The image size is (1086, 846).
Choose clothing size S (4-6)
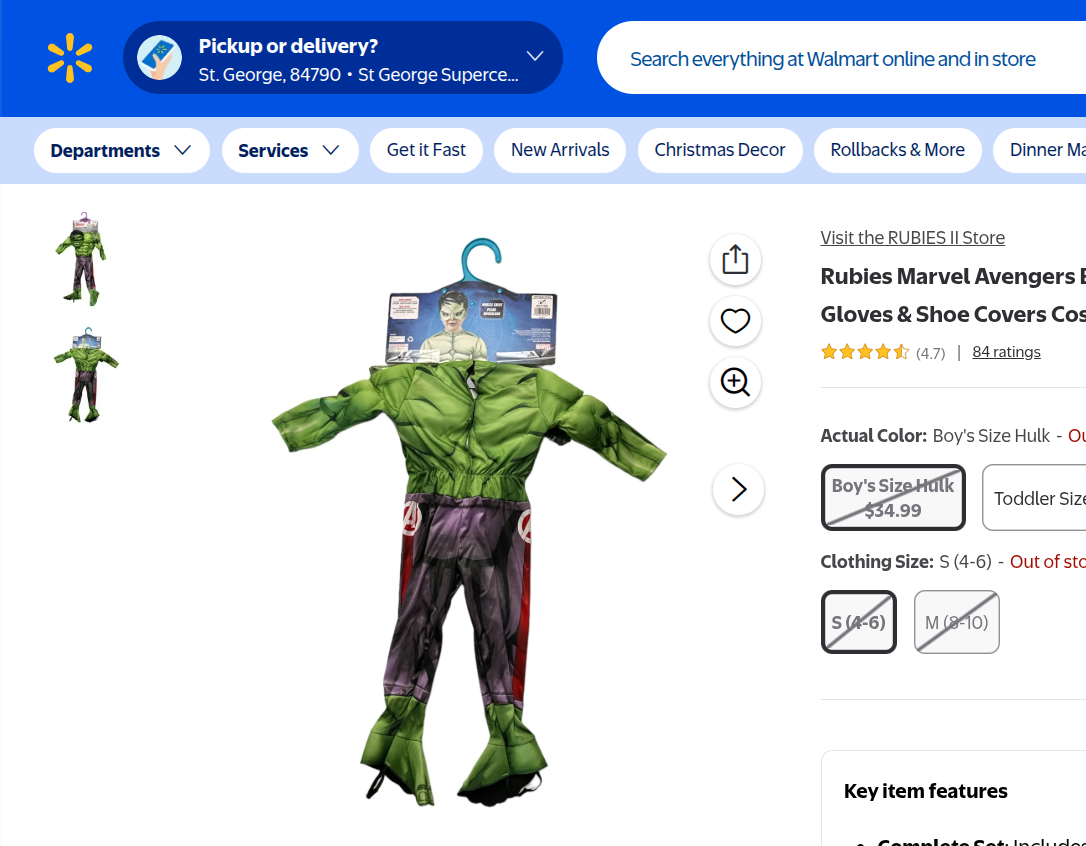point(859,622)
